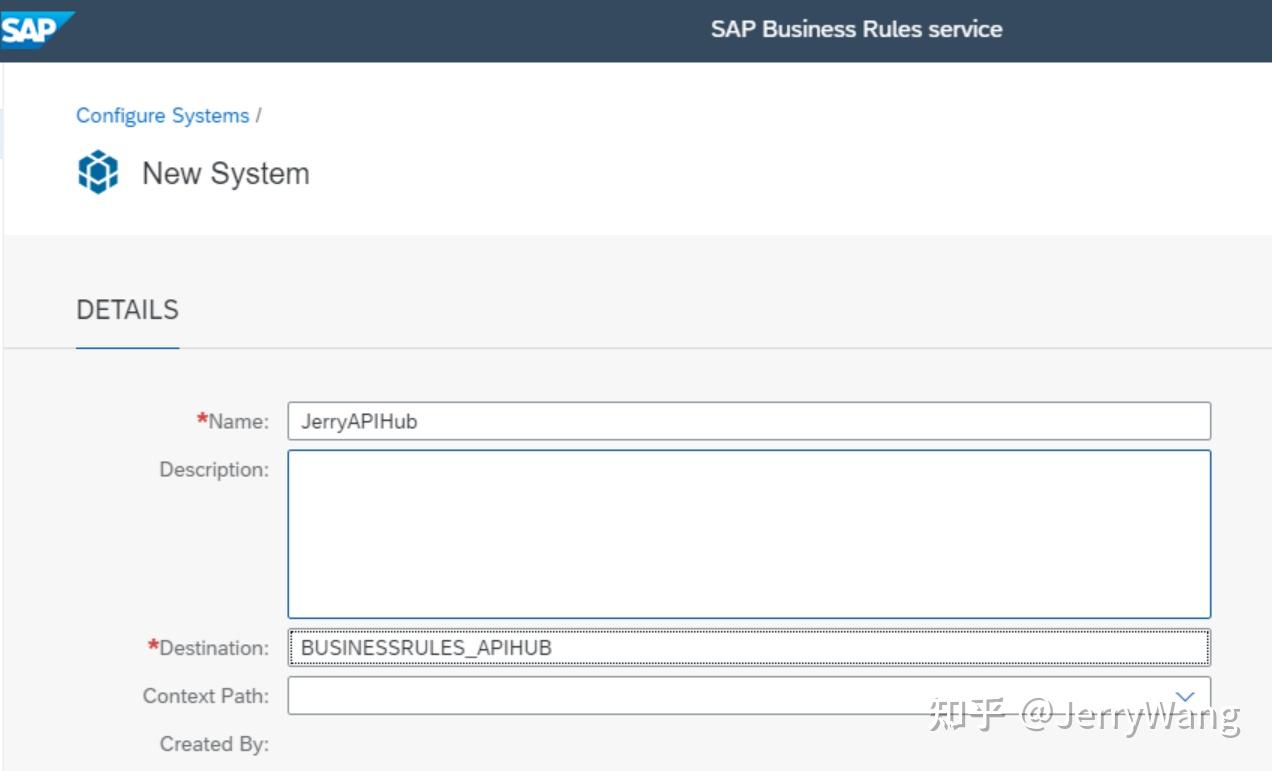
Task: Click the Description label
Action: point(212,468)
